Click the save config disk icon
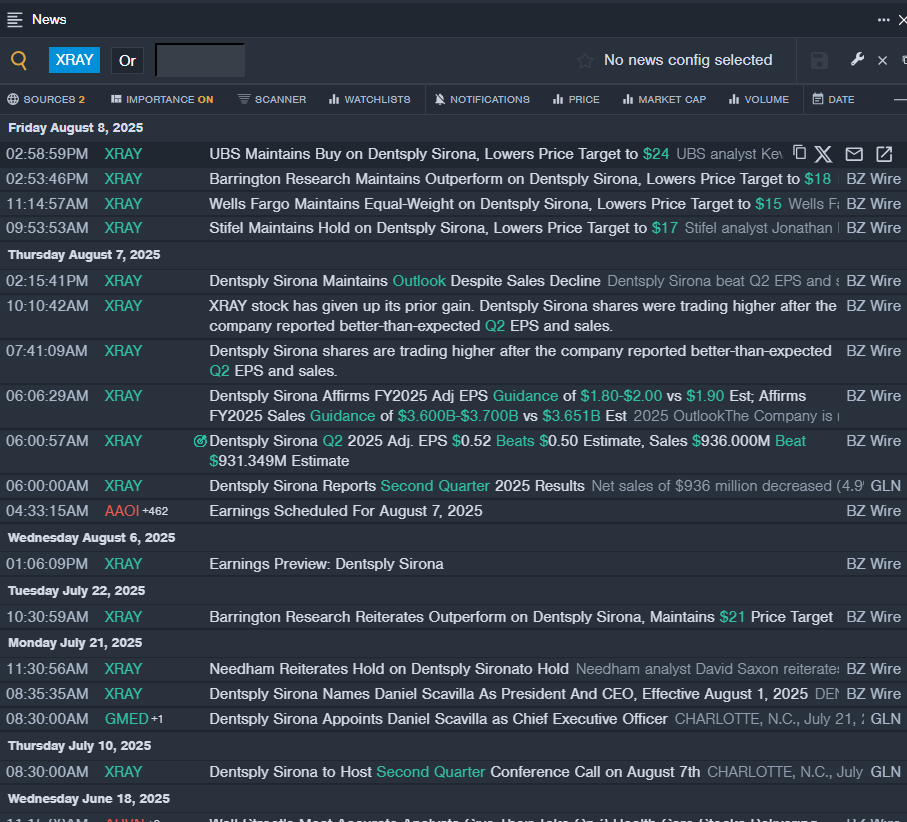Screen dimensions: 907x822 pyautogui.click(x=819, y=60)
